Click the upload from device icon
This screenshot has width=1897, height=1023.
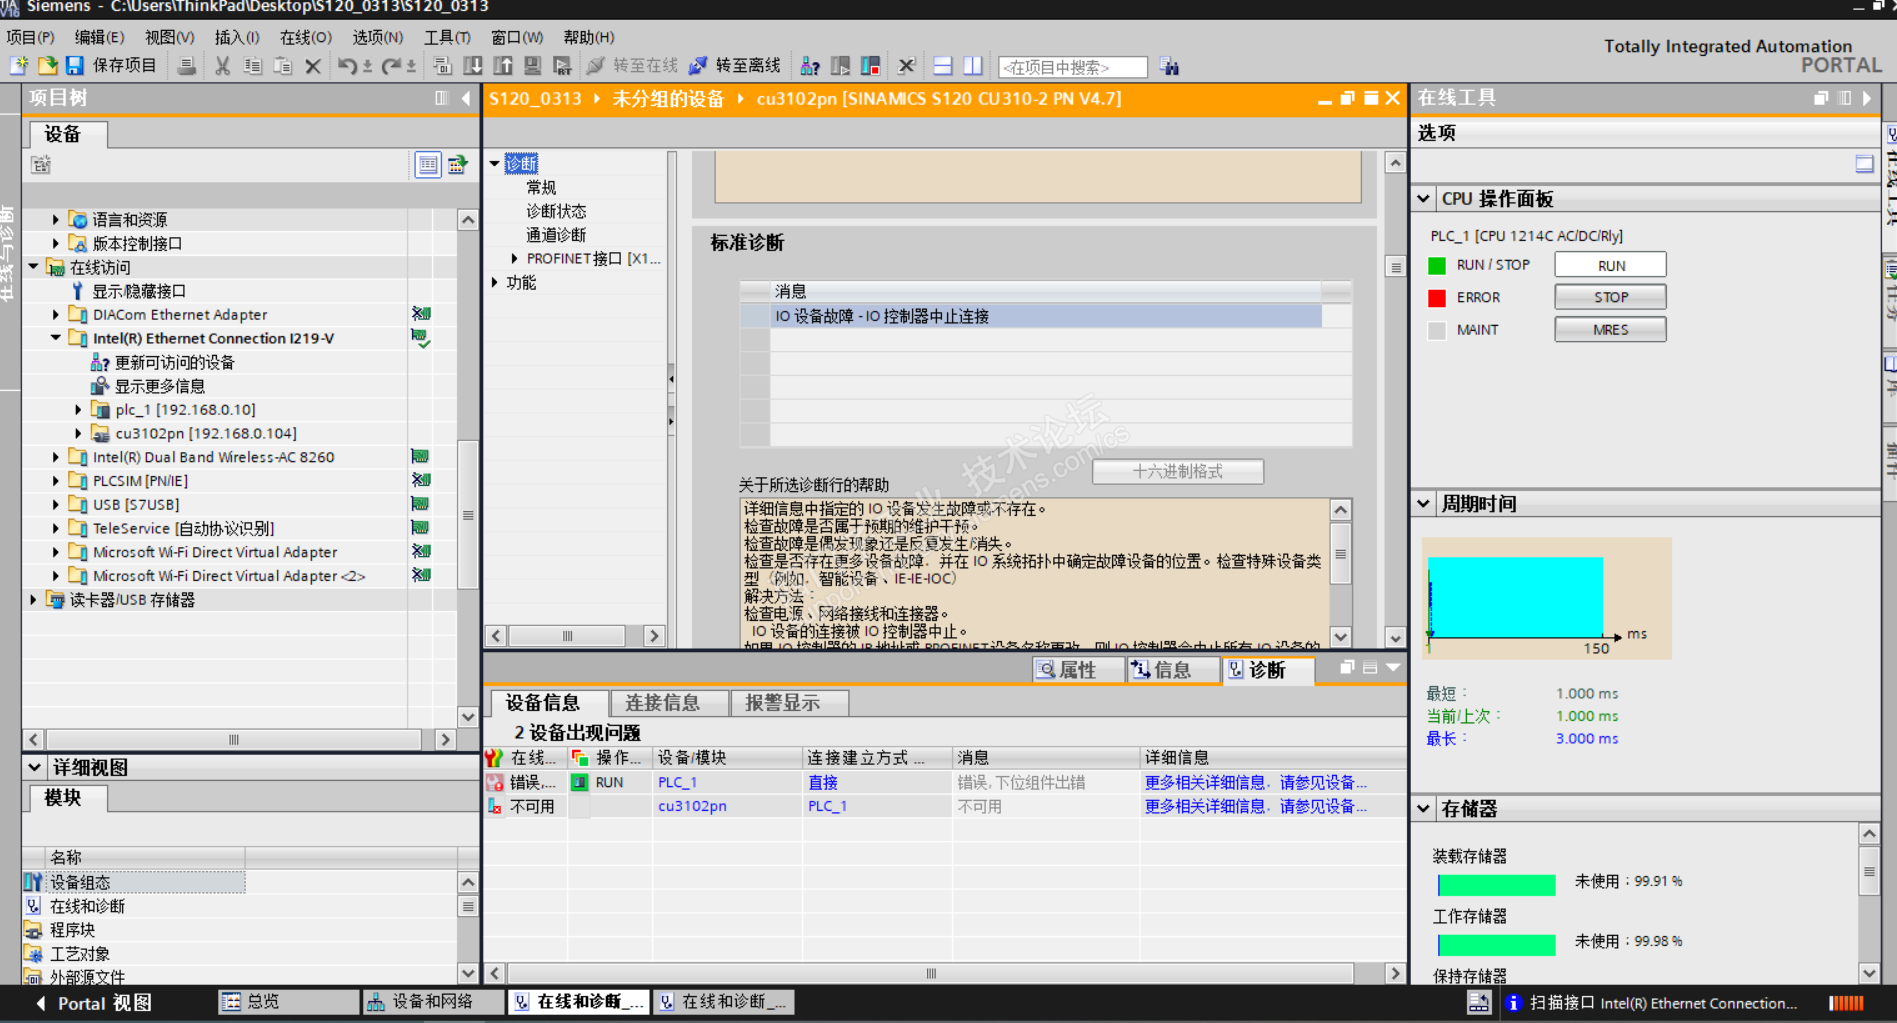point(503,66)
